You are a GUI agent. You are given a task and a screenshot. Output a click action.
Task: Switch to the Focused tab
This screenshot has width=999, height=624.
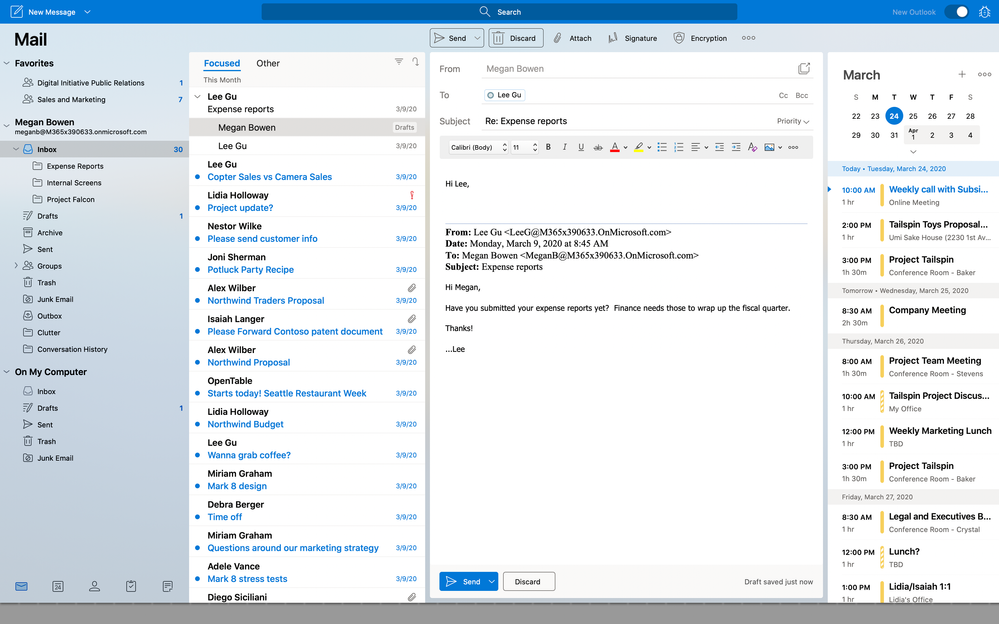coord(222,63)
